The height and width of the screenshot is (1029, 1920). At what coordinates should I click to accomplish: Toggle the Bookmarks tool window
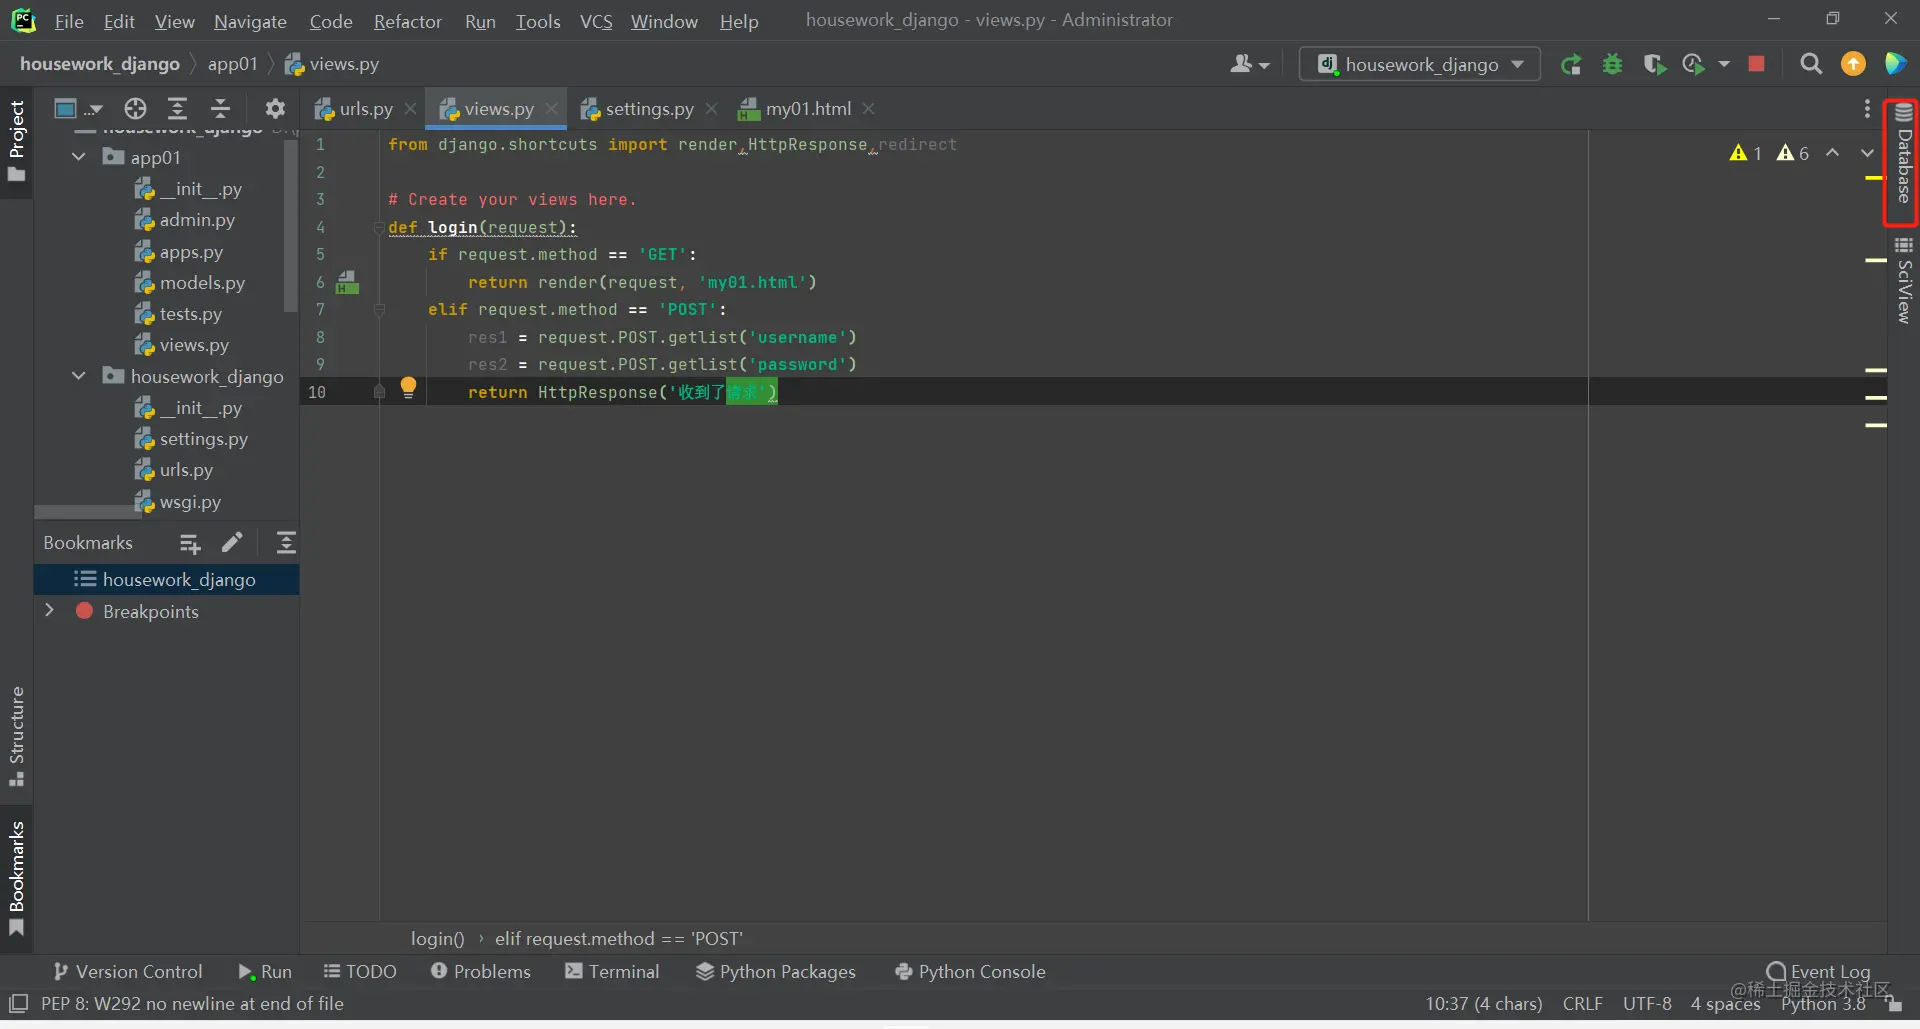(x=16, y=878)
